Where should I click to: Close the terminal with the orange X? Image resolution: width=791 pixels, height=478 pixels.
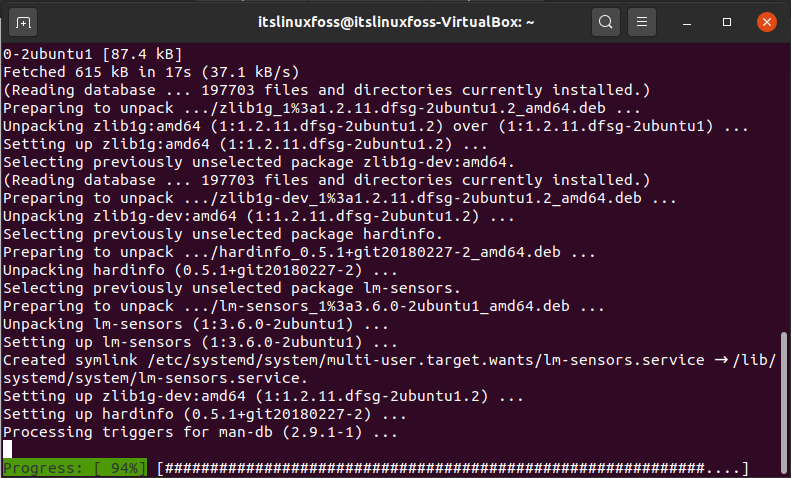coord(767,22)
